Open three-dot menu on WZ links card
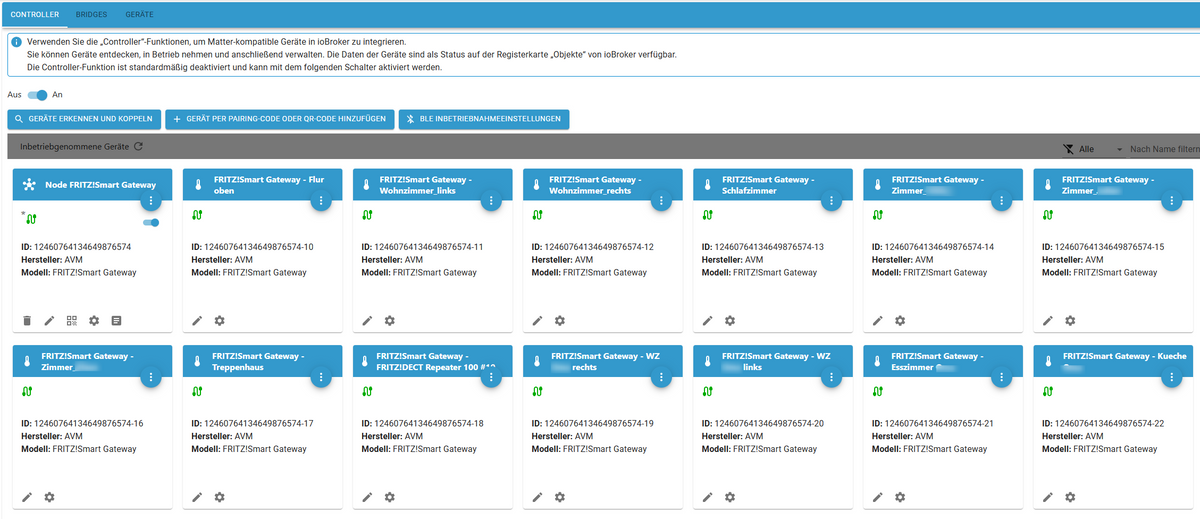 point(830,378)
